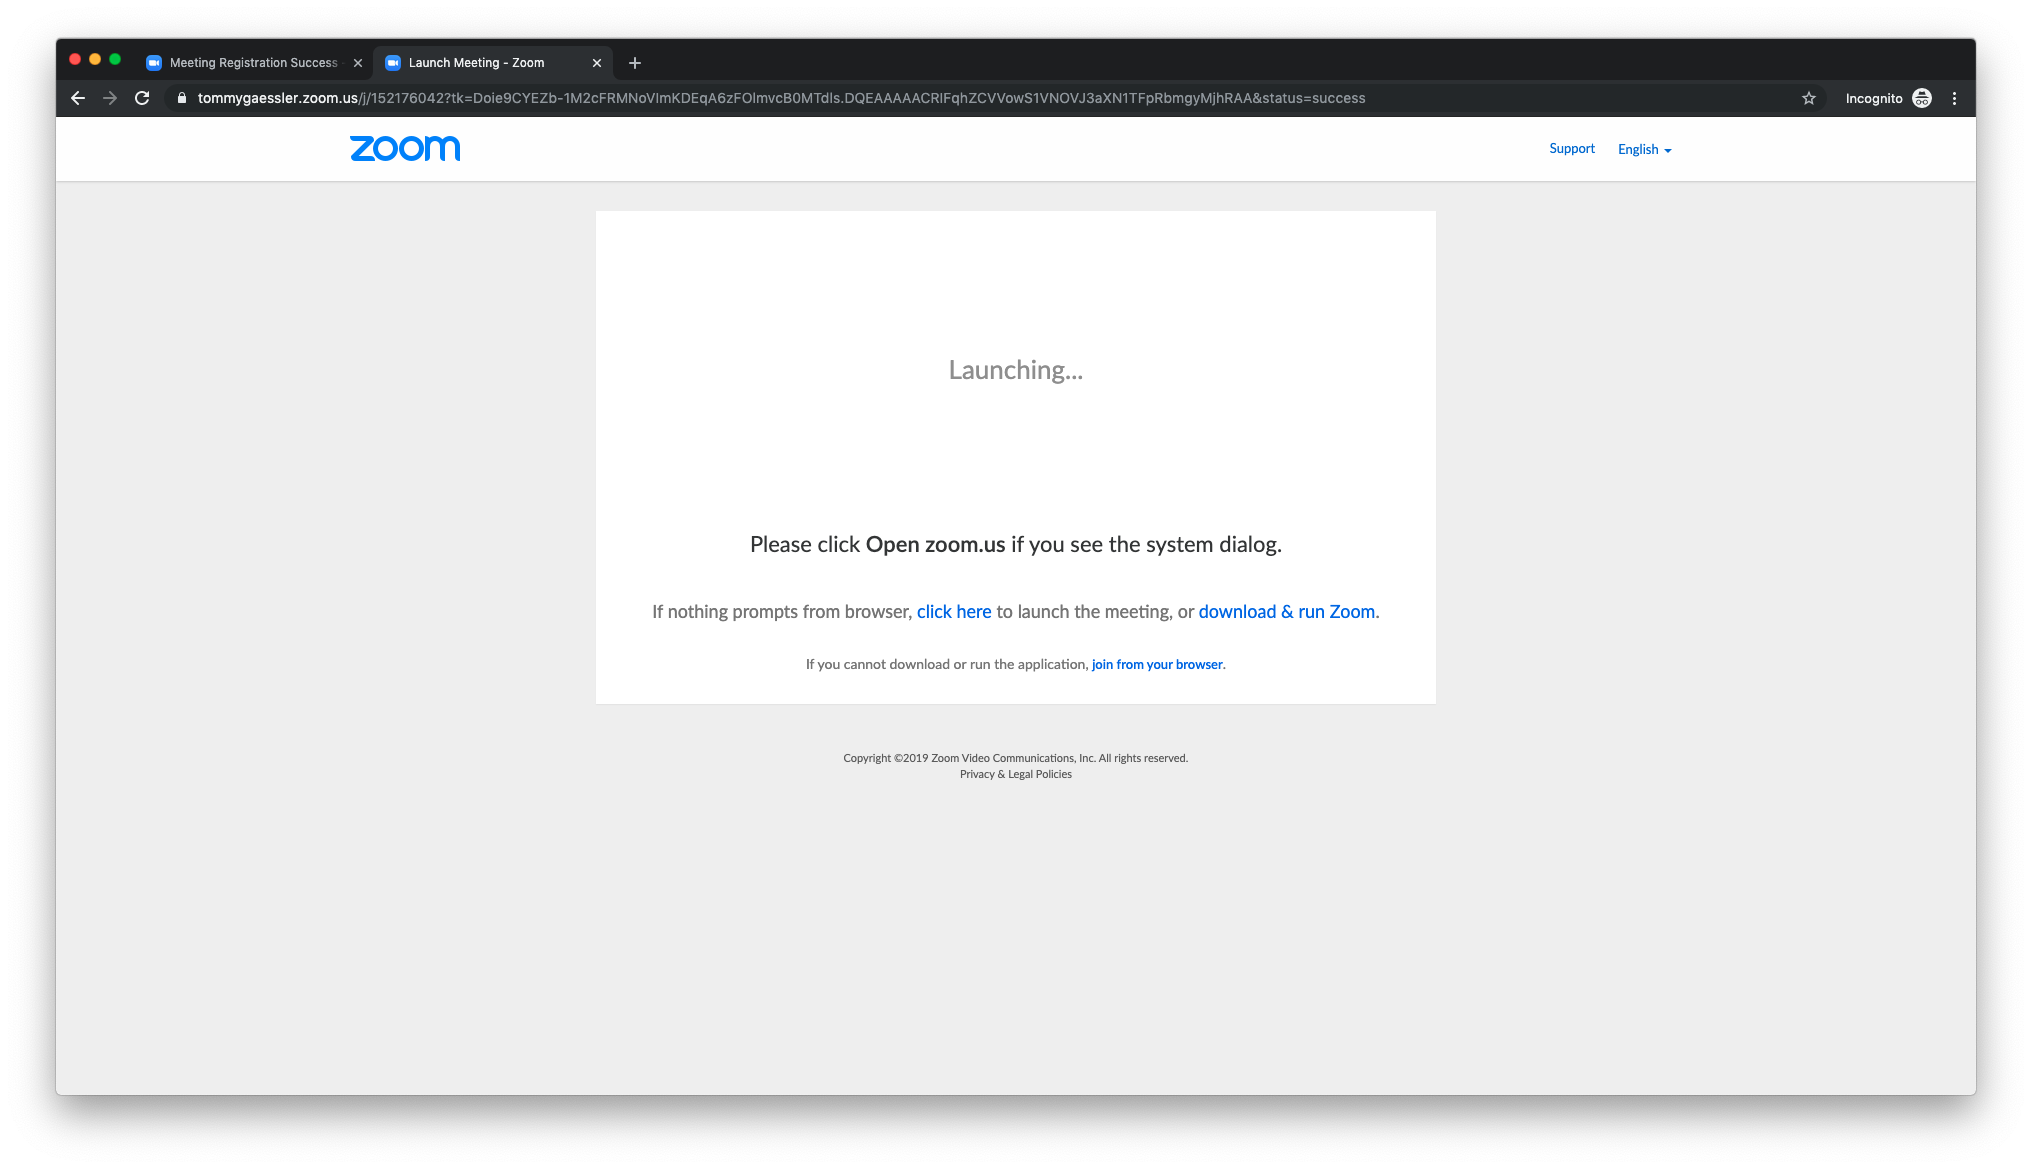Switch to Meeting Registration Success tab
Viewport: 2032px width, 1169px height.
click(x=252, y=63)
